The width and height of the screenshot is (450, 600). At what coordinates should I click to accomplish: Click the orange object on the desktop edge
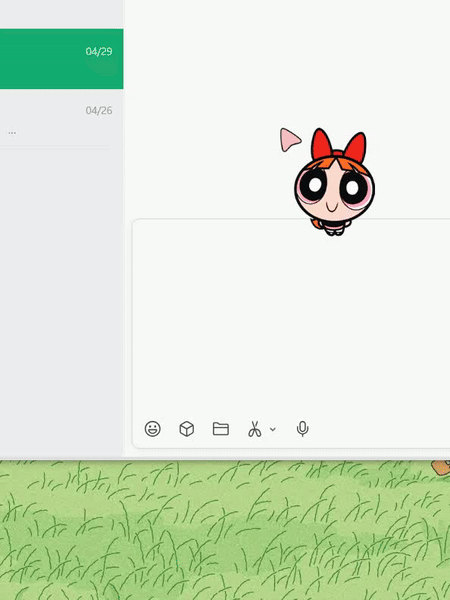point(441,467)
